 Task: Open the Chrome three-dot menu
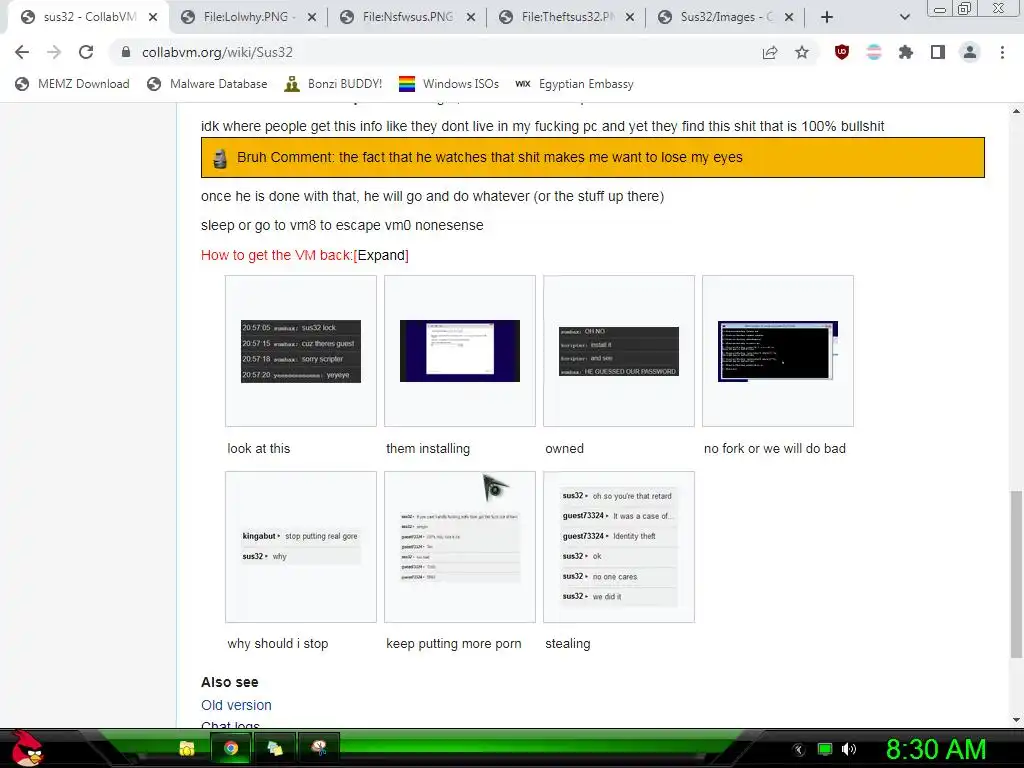pos(1002,52)
